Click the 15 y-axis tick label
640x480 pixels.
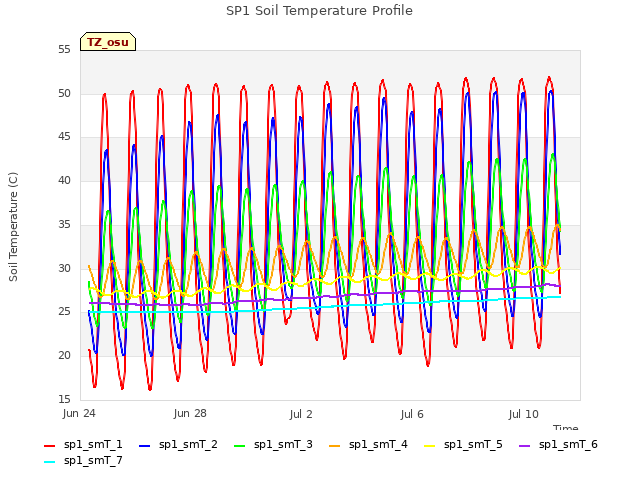pos(64,399)
